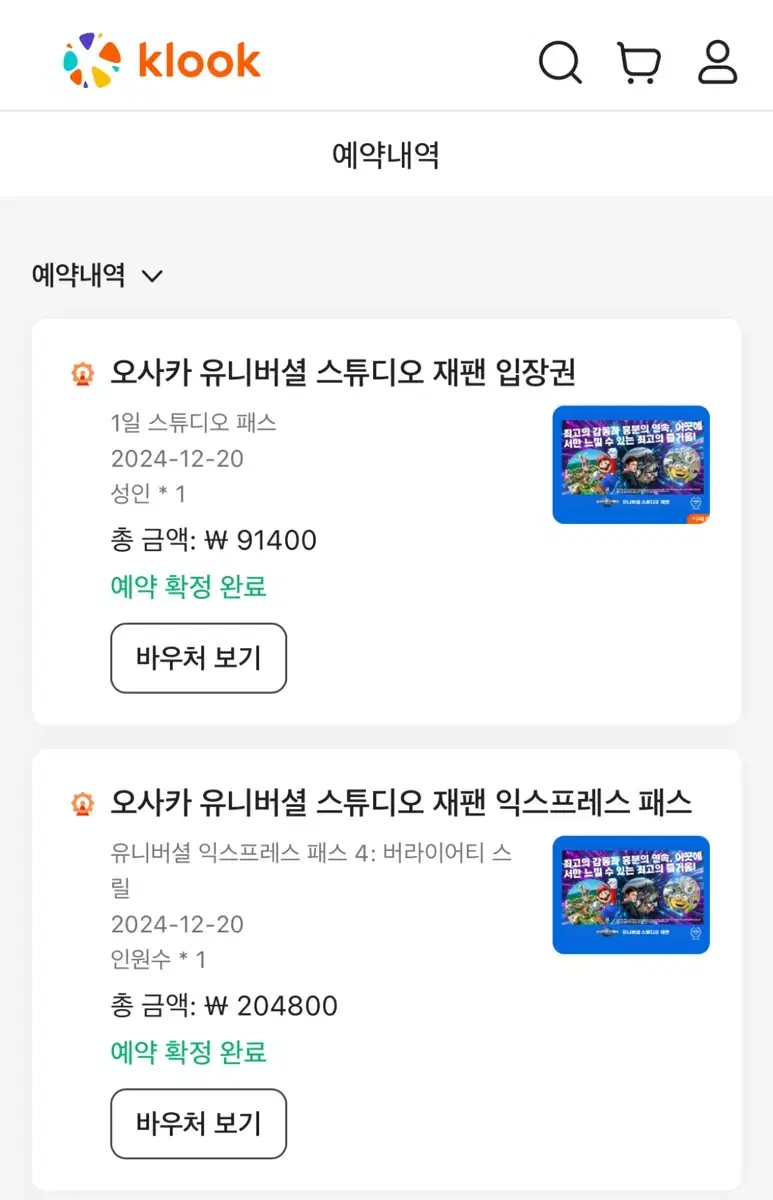773x1200 pixels.
Task: Click 예약 확정 완료 status under ₩ 91400
Action: 188,586
